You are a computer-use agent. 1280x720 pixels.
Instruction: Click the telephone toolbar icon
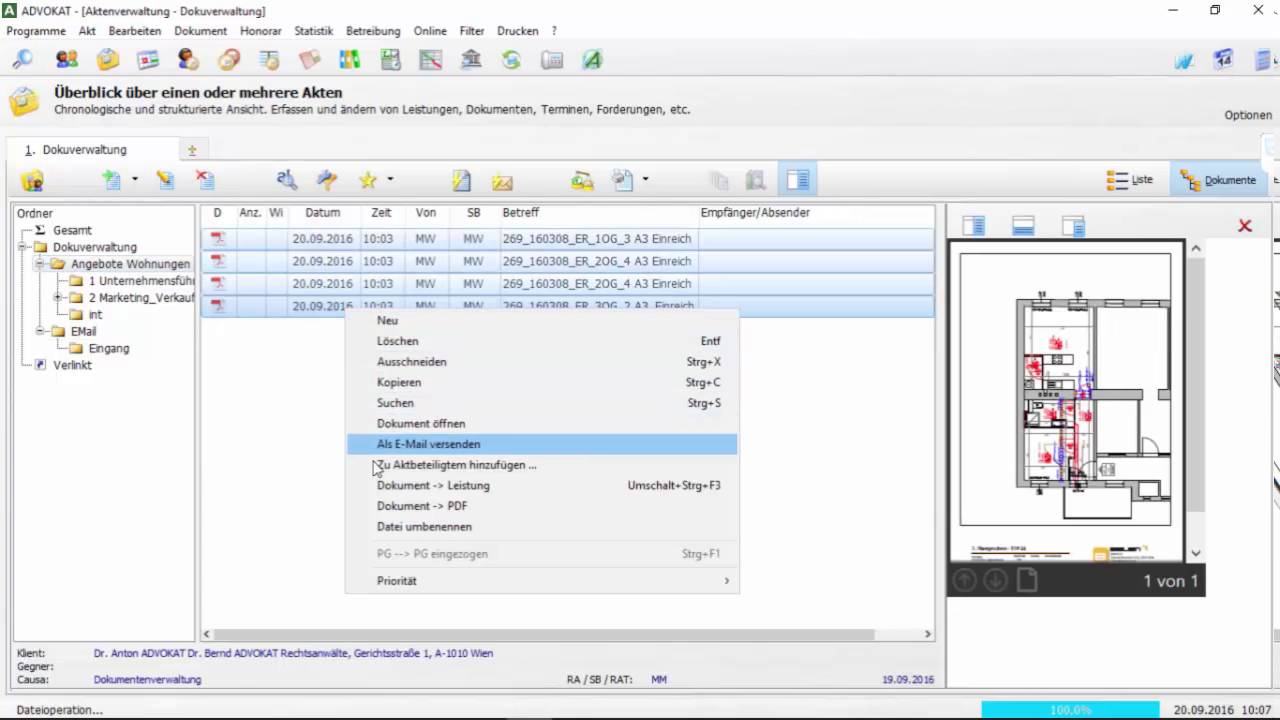point(552,60)
